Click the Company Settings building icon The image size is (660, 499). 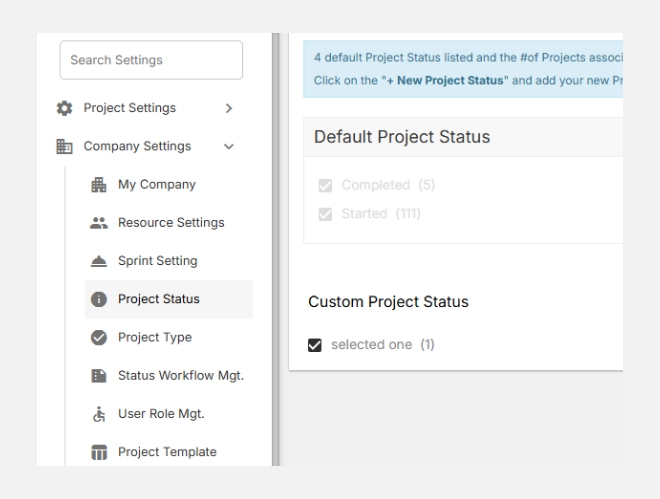61,147
